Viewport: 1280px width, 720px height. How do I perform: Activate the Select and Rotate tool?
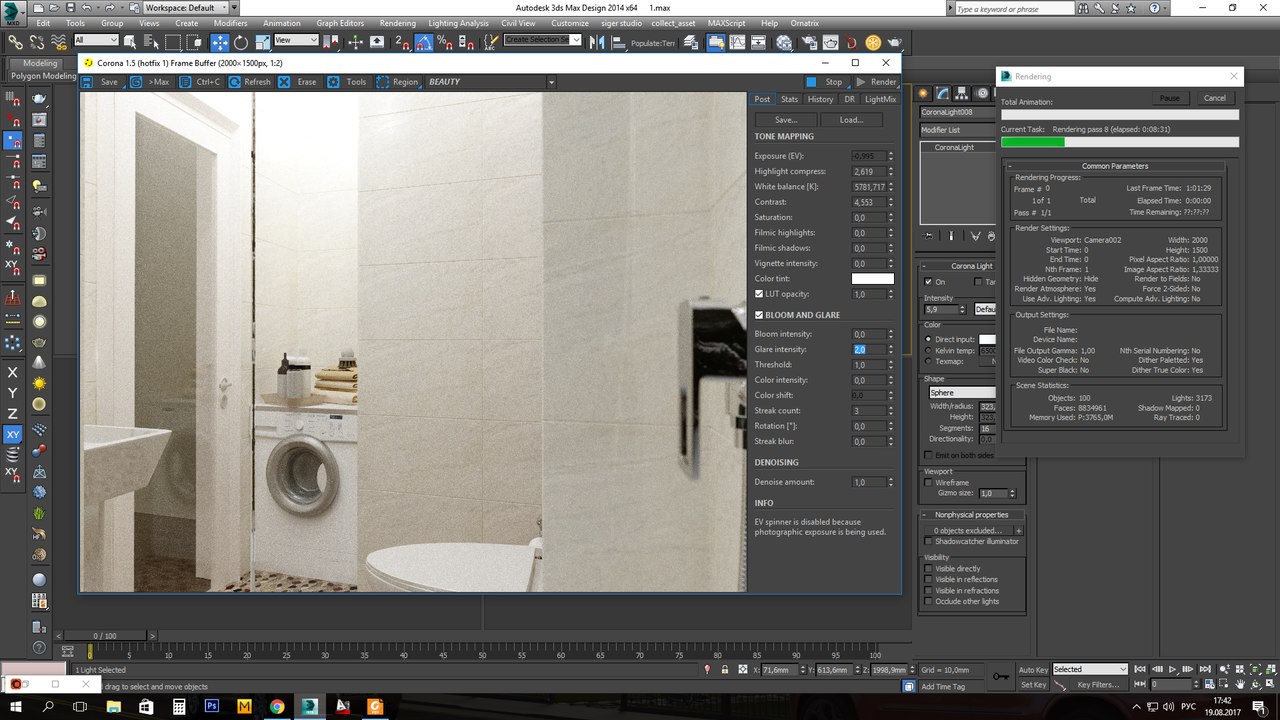[241, 42]
